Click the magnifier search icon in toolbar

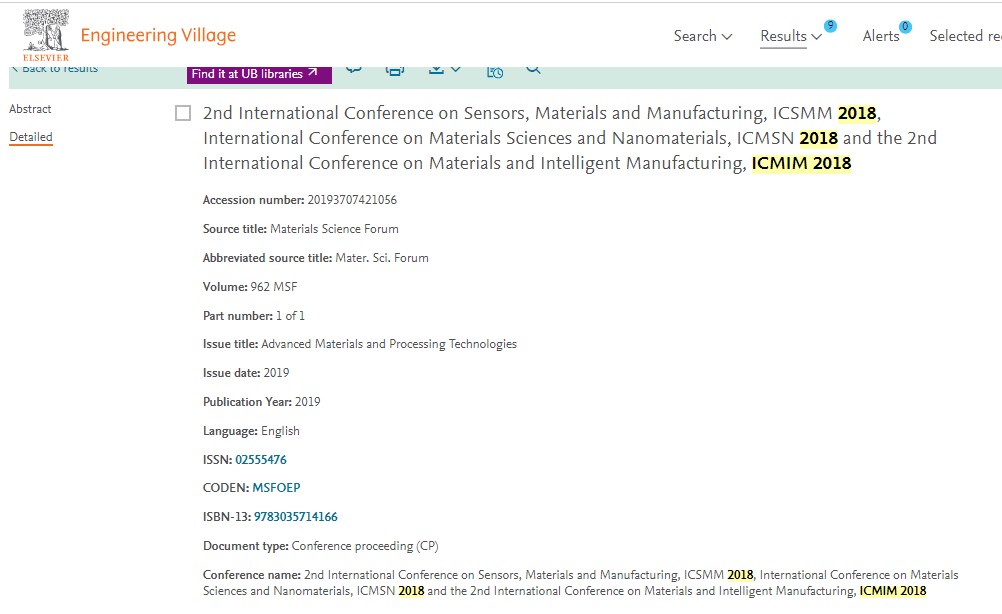534,70
